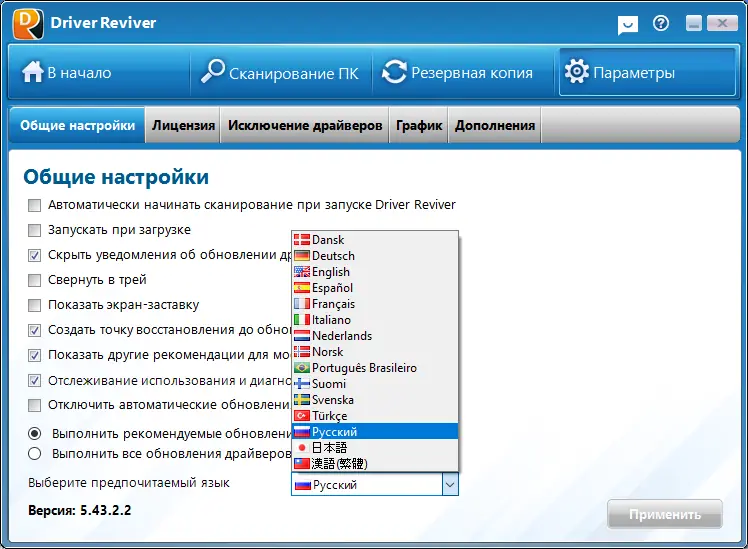Choose Norsk from language list

click(x=375, y=352)
